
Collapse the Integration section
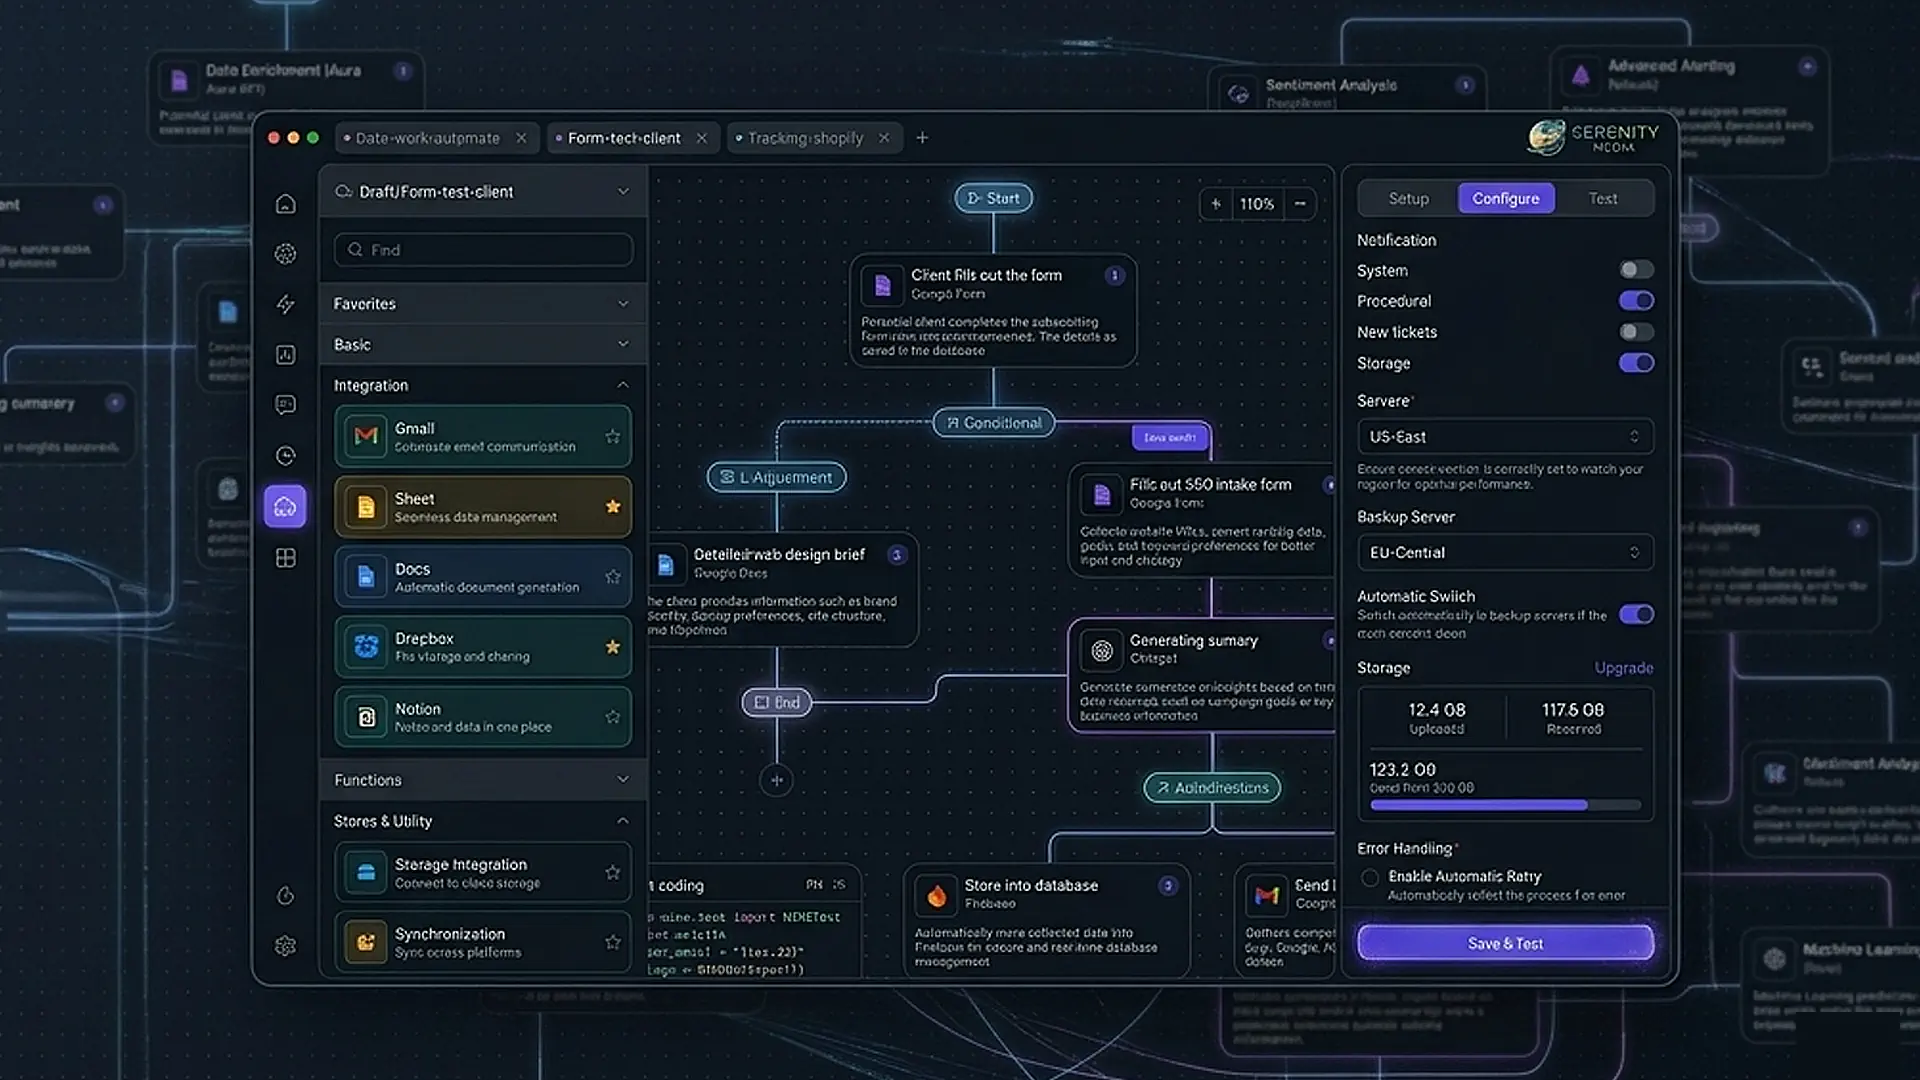coord(622,385)
